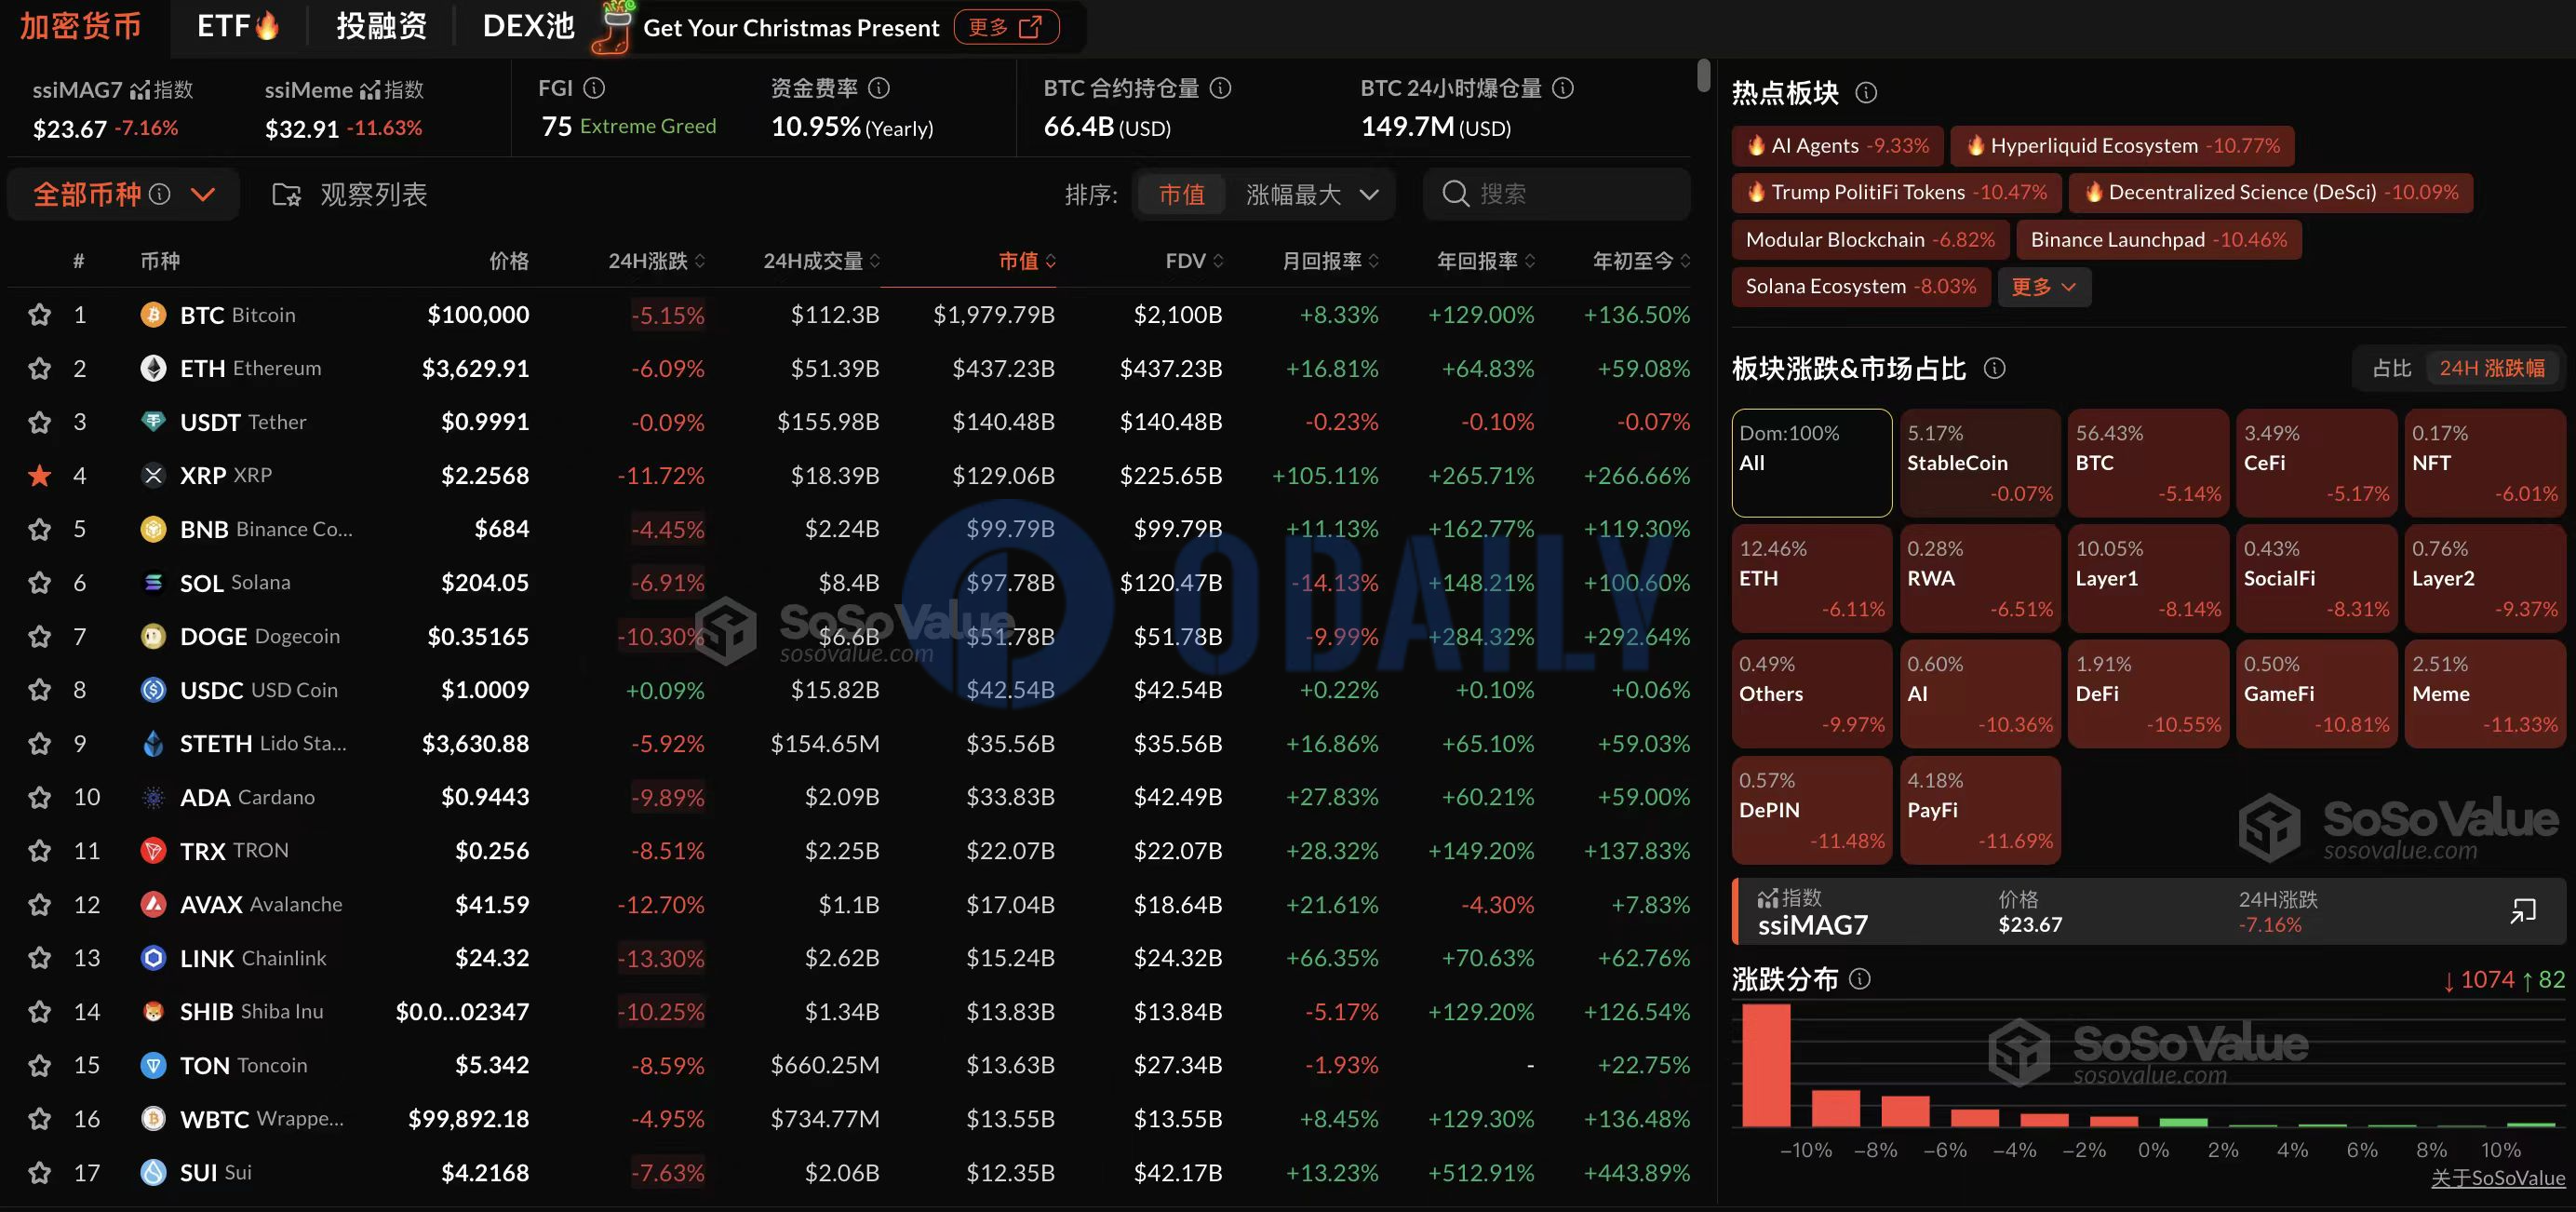The width and height of the screenshot is (2576, 1212).
Task: Click the Bitcoin coin logo
Action: pyautogui.click(x=153, y=315)
